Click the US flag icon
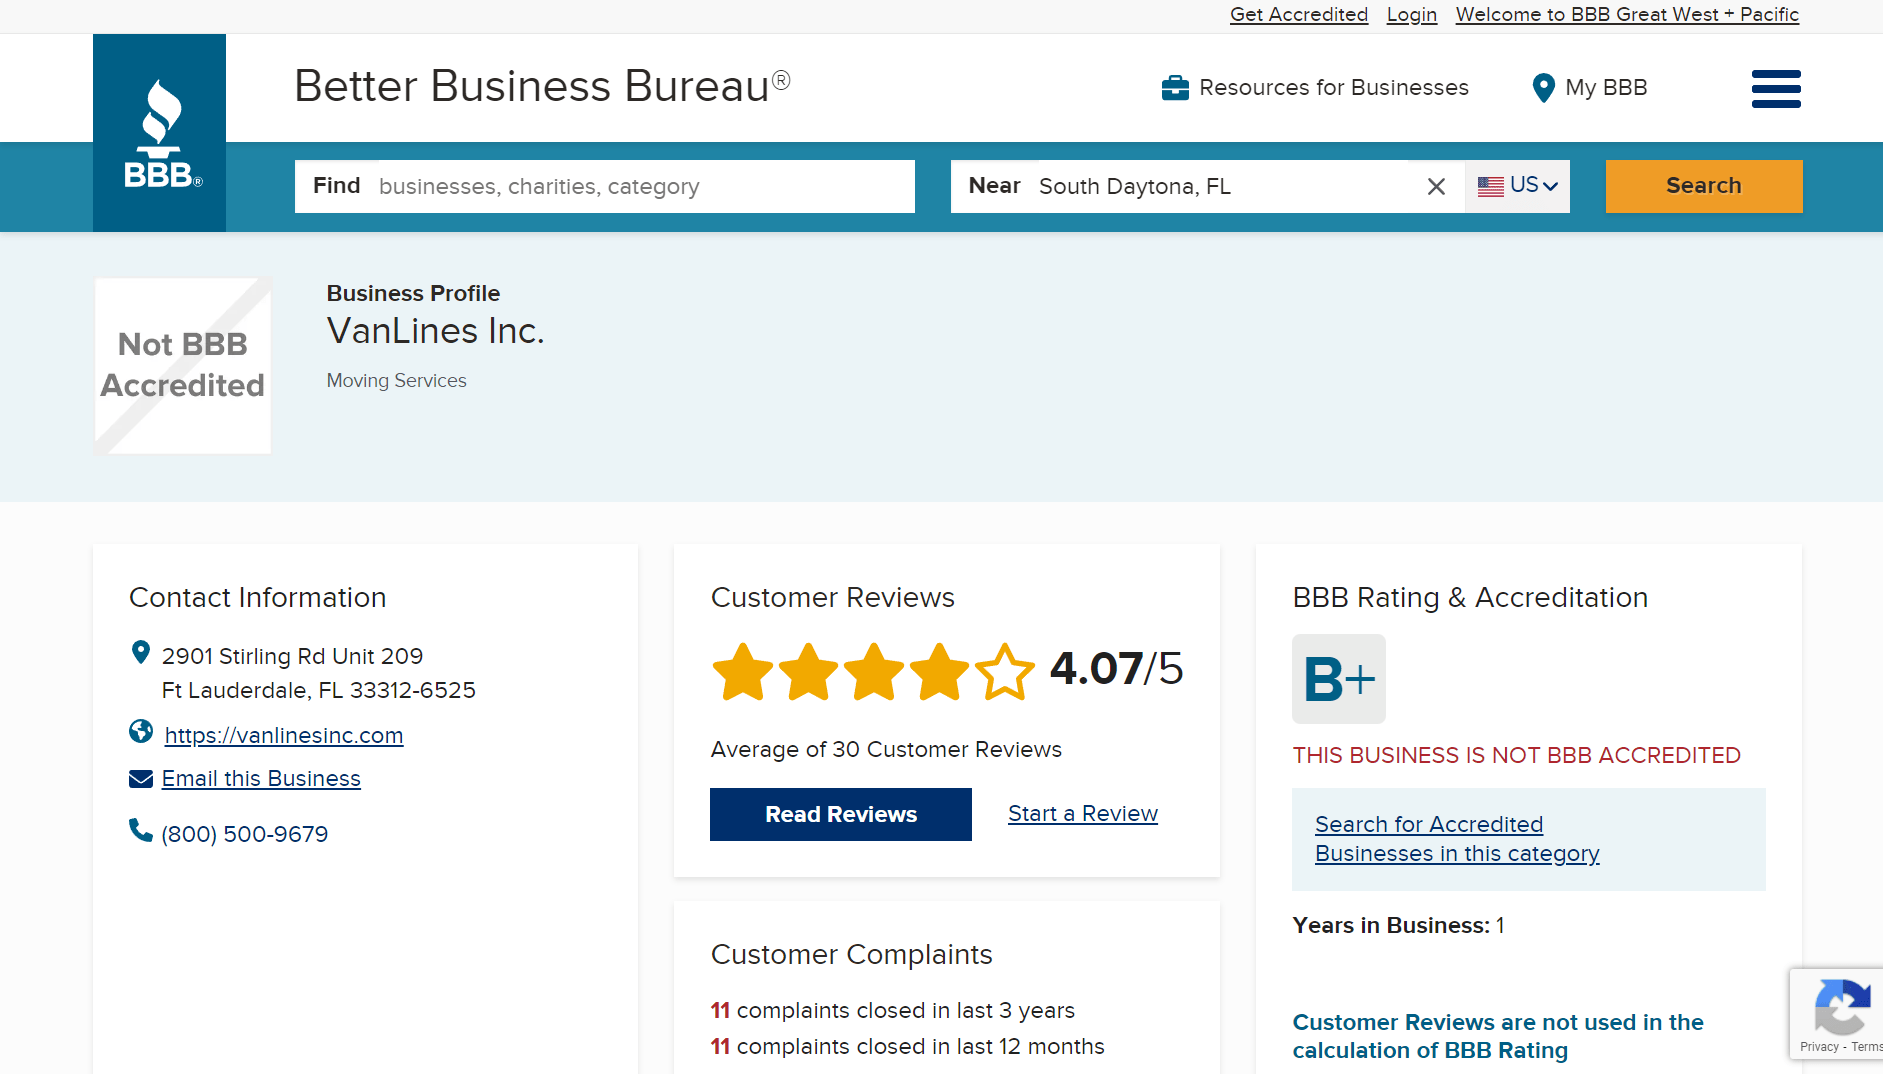Viewport: 1883px width, 1074px height. point(1490,186)
